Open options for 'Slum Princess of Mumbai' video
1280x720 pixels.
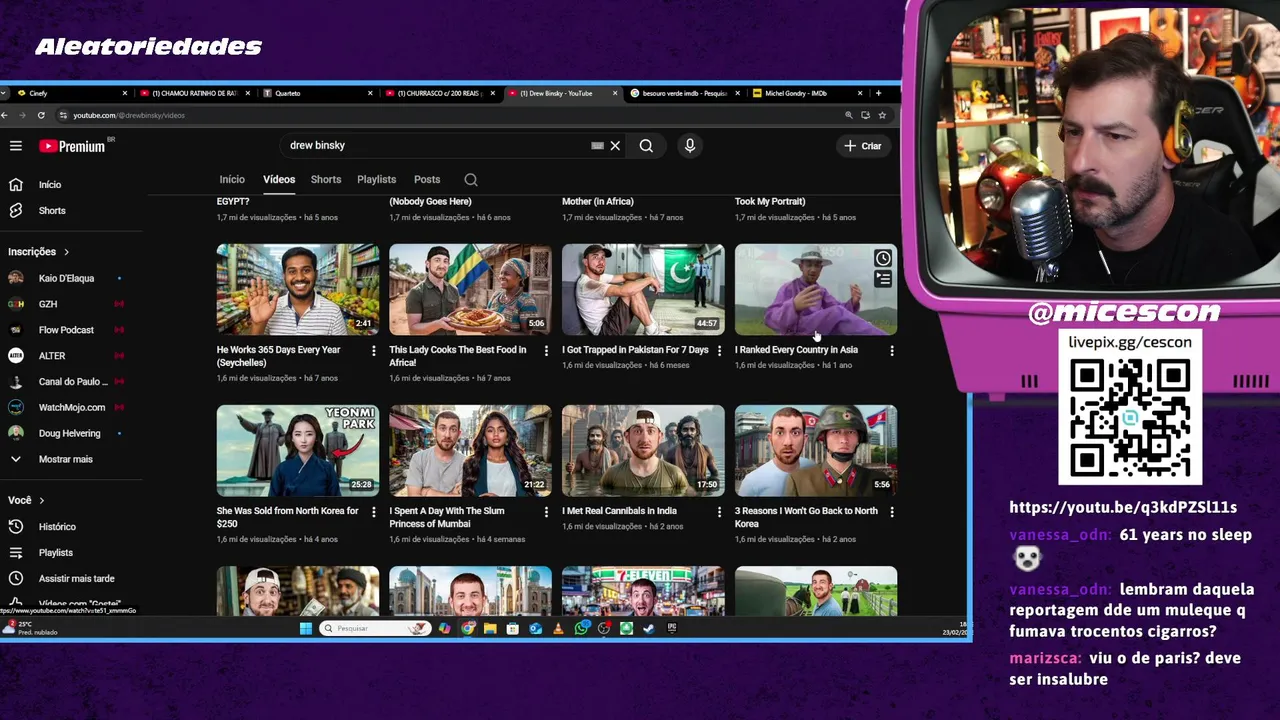pyautogui.click(x=546, y=512)
